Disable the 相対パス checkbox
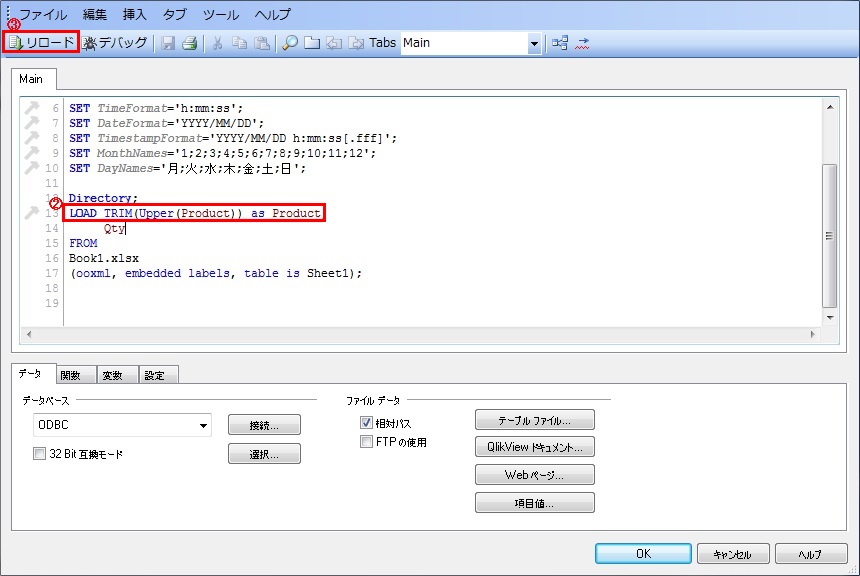This screenshot has width=860, height=576. point(367,421)
